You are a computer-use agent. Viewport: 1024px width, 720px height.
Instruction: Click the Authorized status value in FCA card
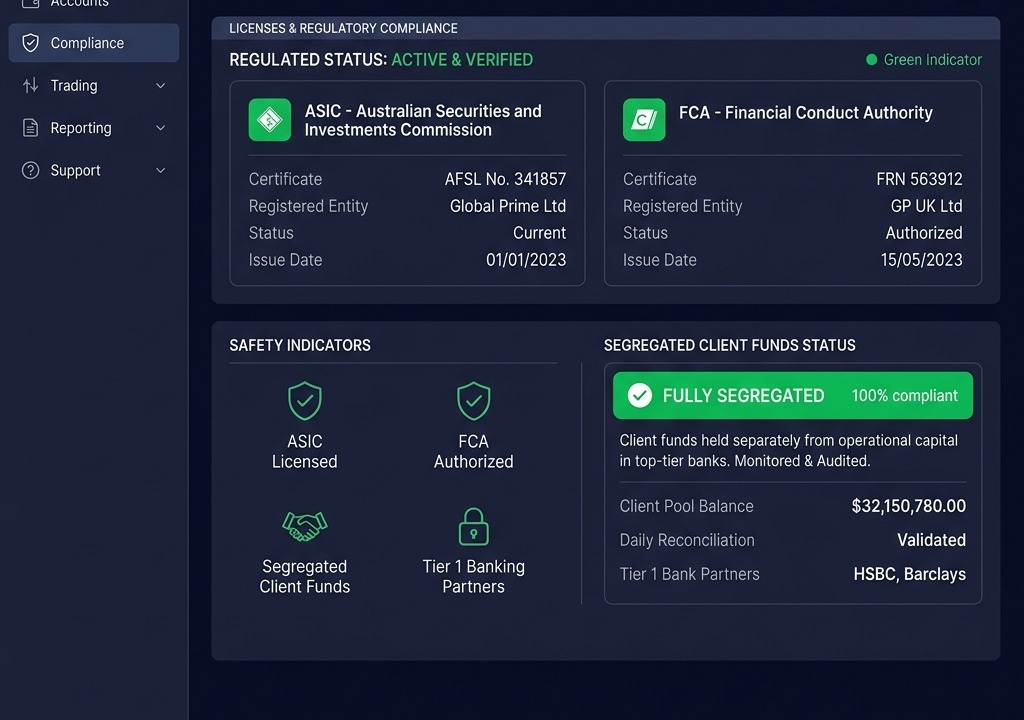tap(924, 233)
